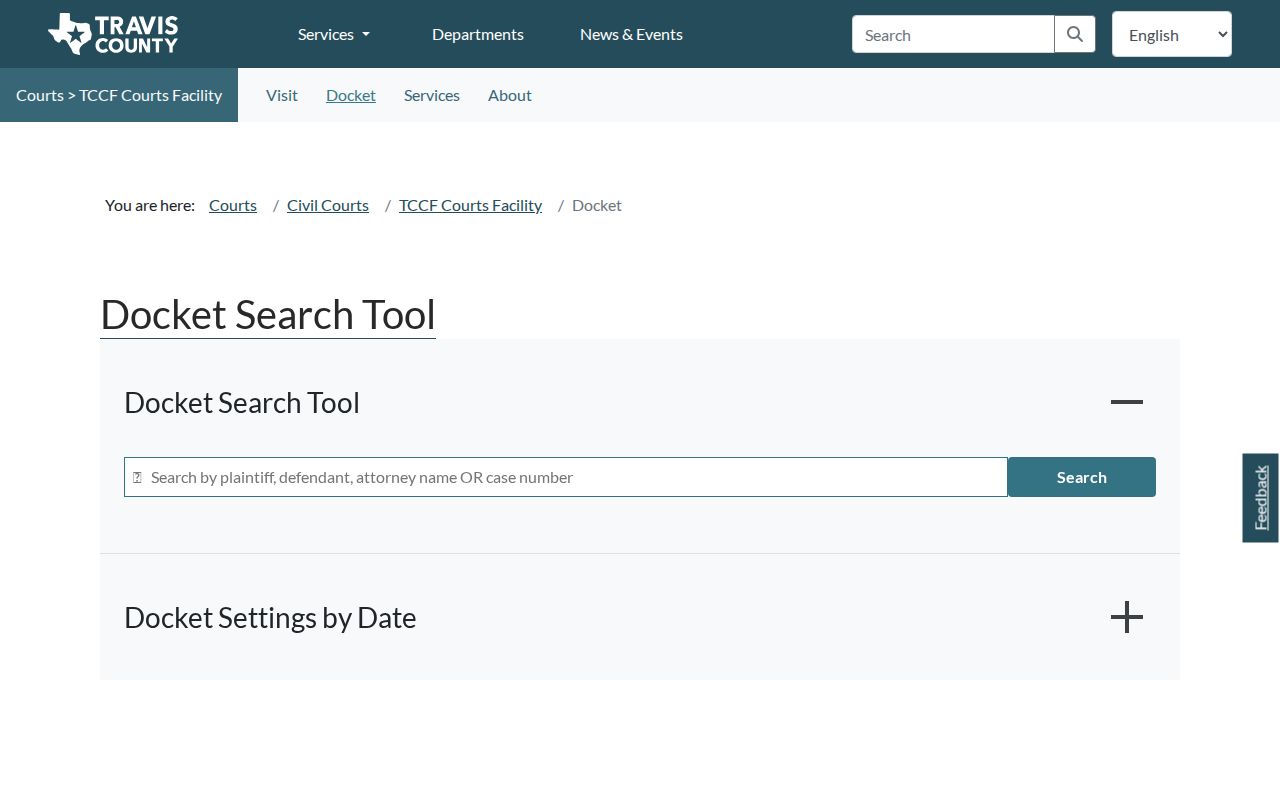This screenshot has height=800, width=1280.
Task: Go to News & Events
Action: 631,34
